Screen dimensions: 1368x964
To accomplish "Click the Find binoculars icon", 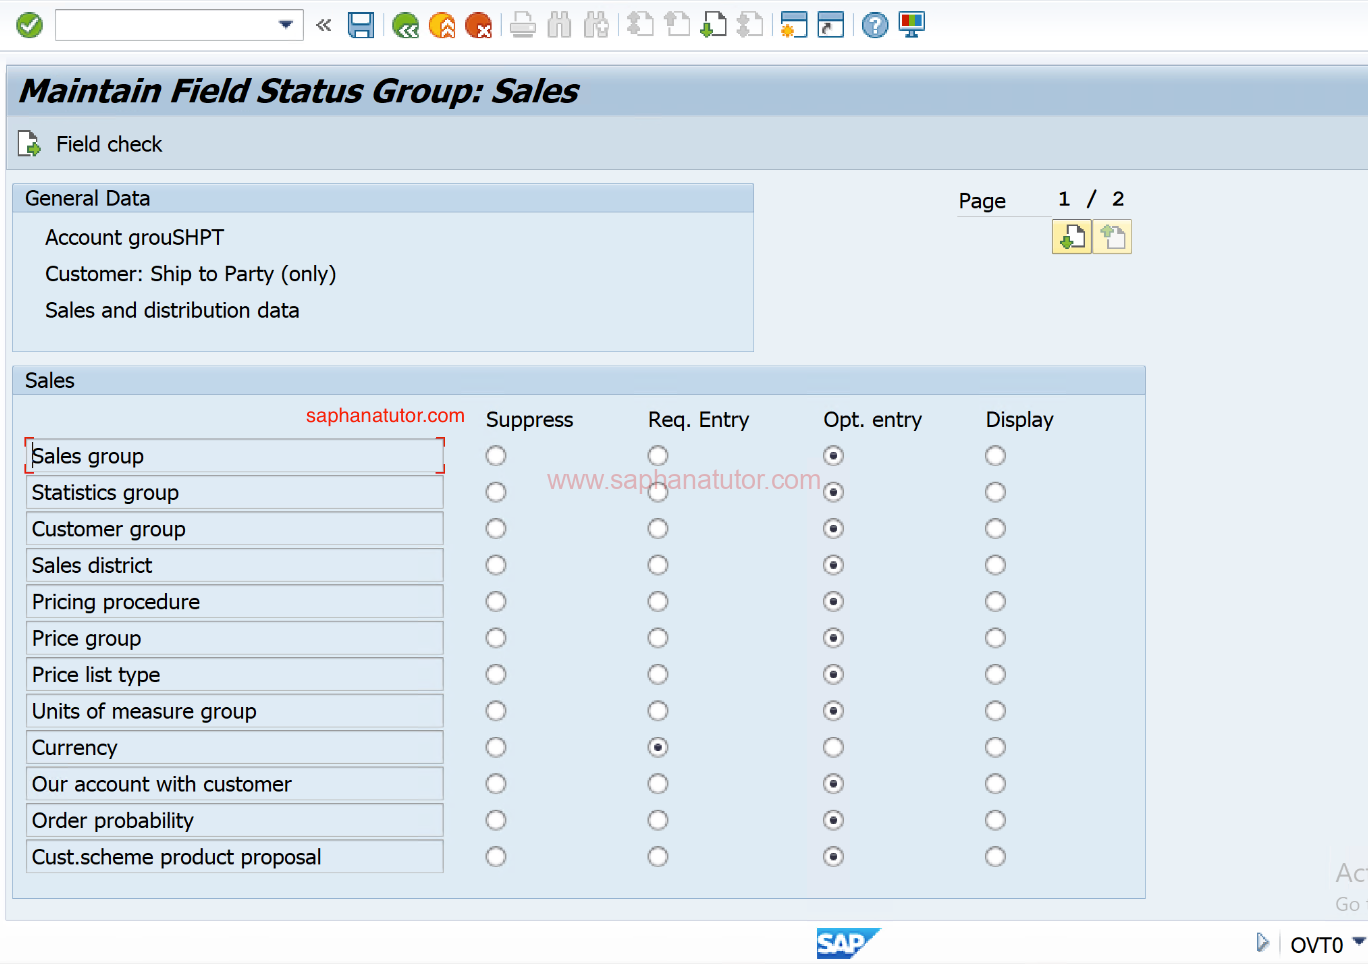I will coord(560,25).
